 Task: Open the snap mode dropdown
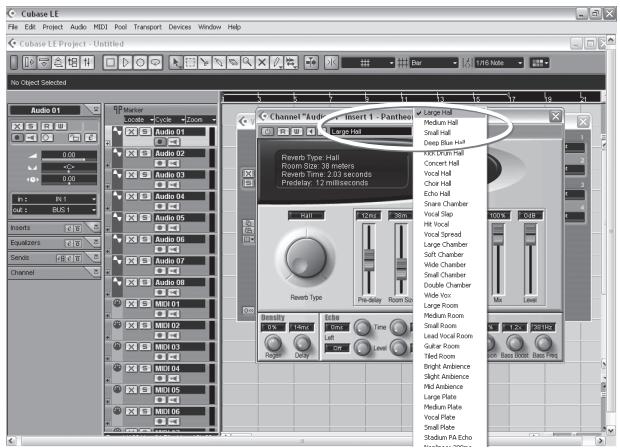tap(368, 63)
